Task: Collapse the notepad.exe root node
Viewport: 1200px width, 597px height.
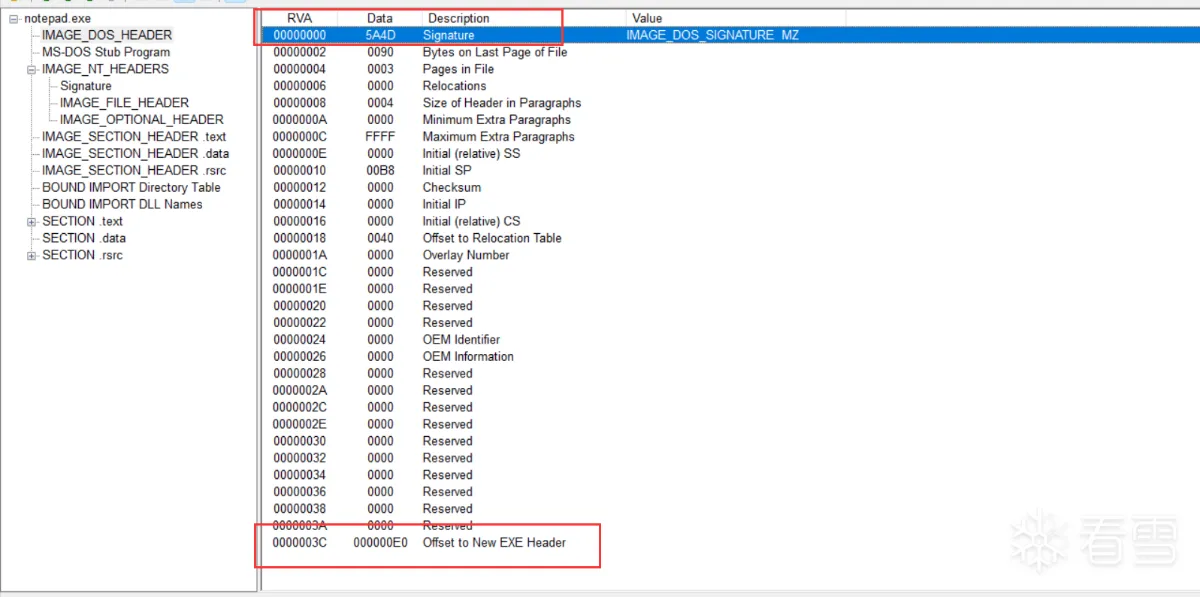Action: click(x=14, y=19)
